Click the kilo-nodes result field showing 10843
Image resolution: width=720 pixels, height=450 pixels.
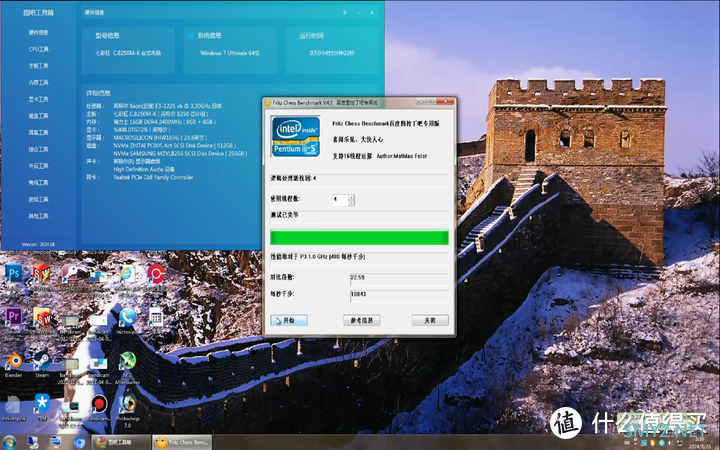click(x=399, y=294)
